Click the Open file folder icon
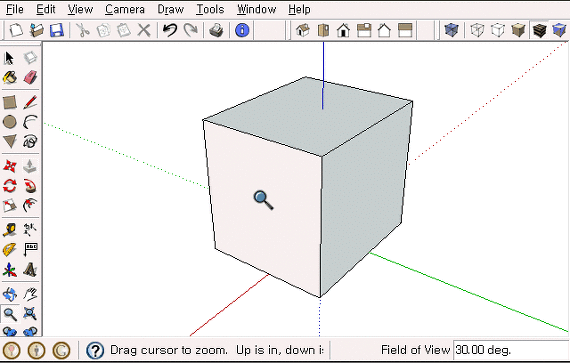This screenshot has height=363, width=570. point(36,30)
